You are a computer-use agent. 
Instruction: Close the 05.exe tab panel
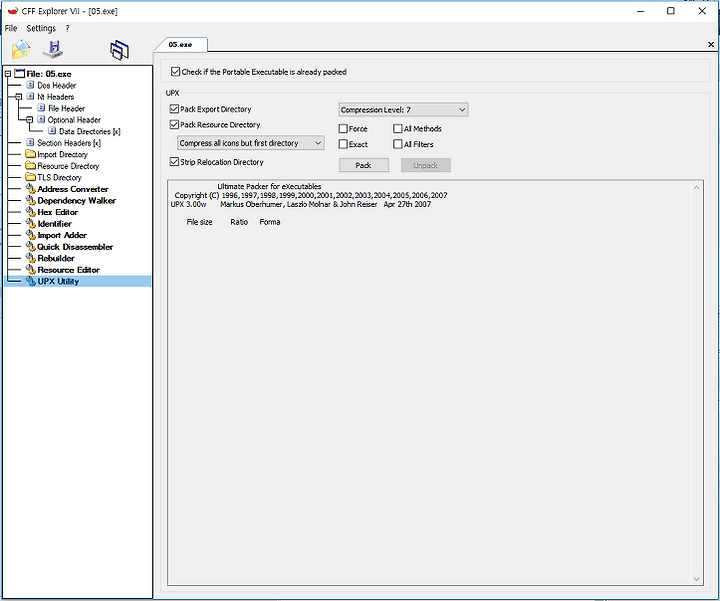(x=711, y=45)
